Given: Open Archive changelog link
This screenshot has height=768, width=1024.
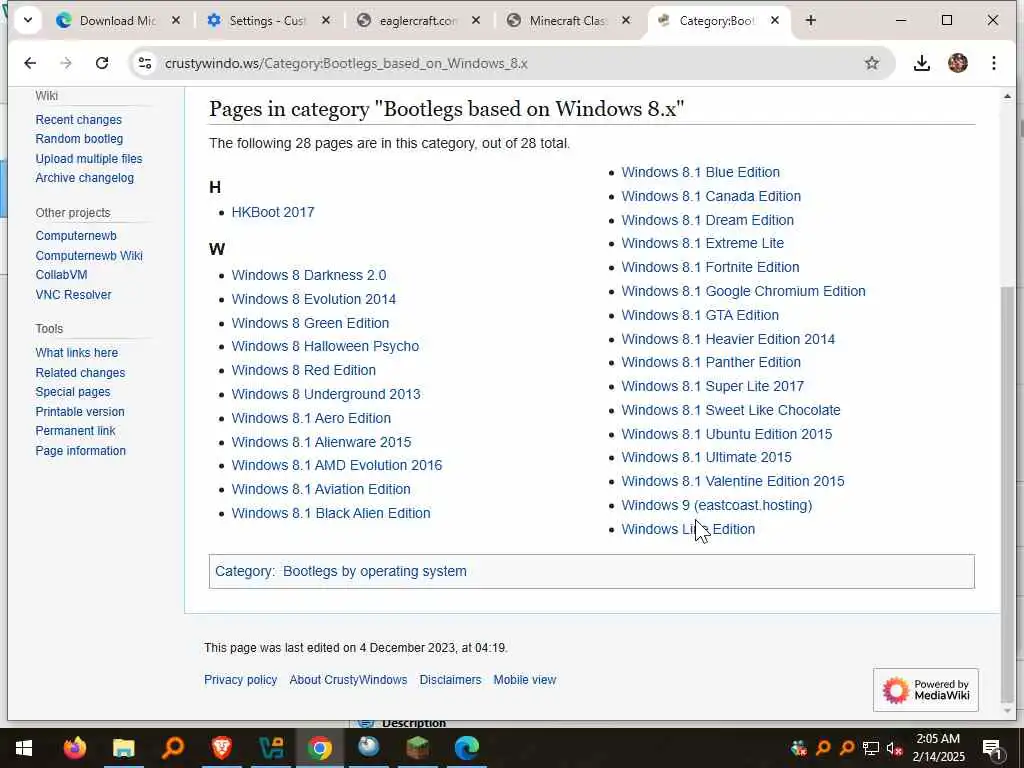Looking at the screenshot, I should pyautogui.click(x=84, y=178).
